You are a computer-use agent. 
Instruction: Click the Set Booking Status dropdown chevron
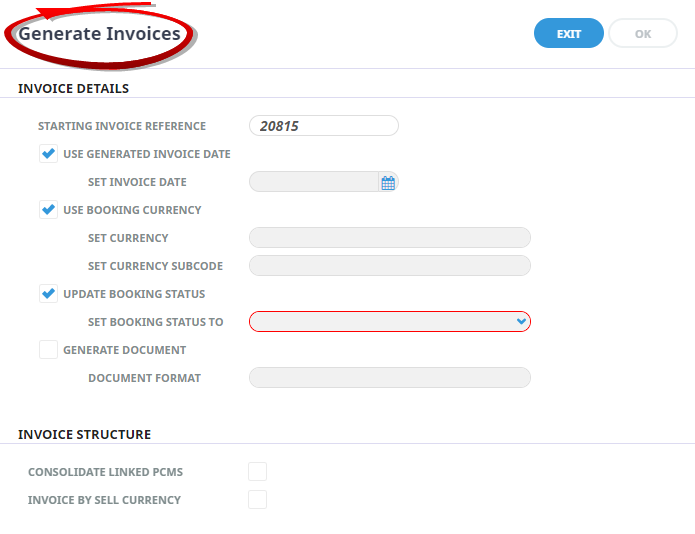coord(521,322)
